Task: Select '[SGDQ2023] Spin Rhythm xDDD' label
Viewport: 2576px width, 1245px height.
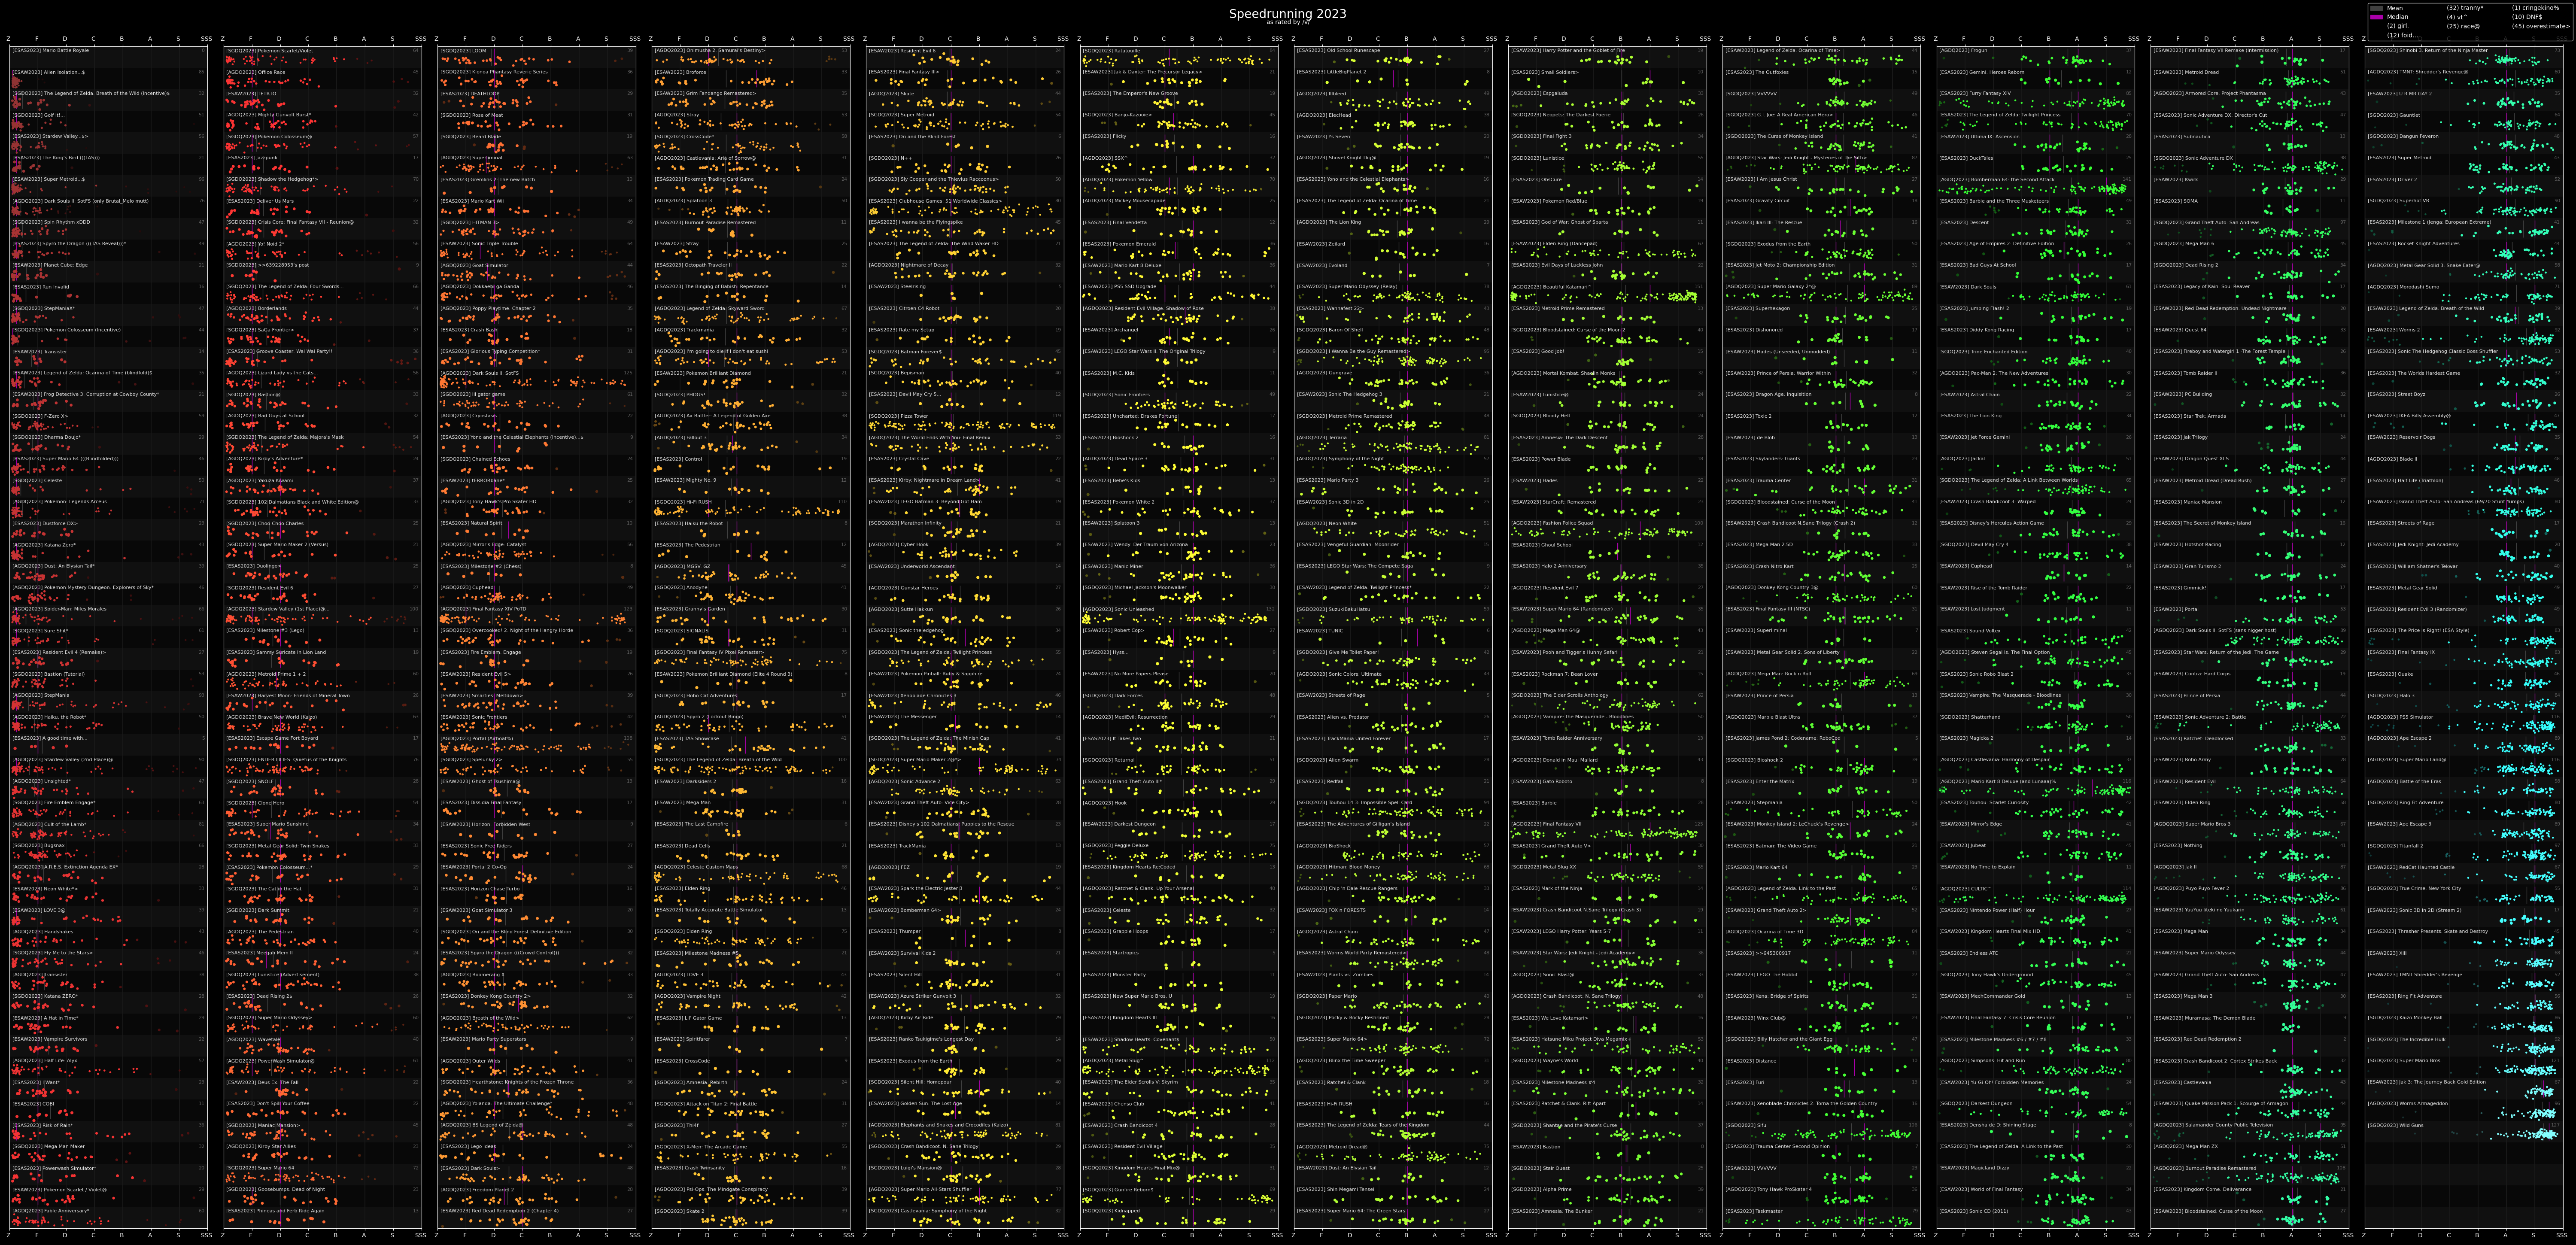Action: point(51,222)
